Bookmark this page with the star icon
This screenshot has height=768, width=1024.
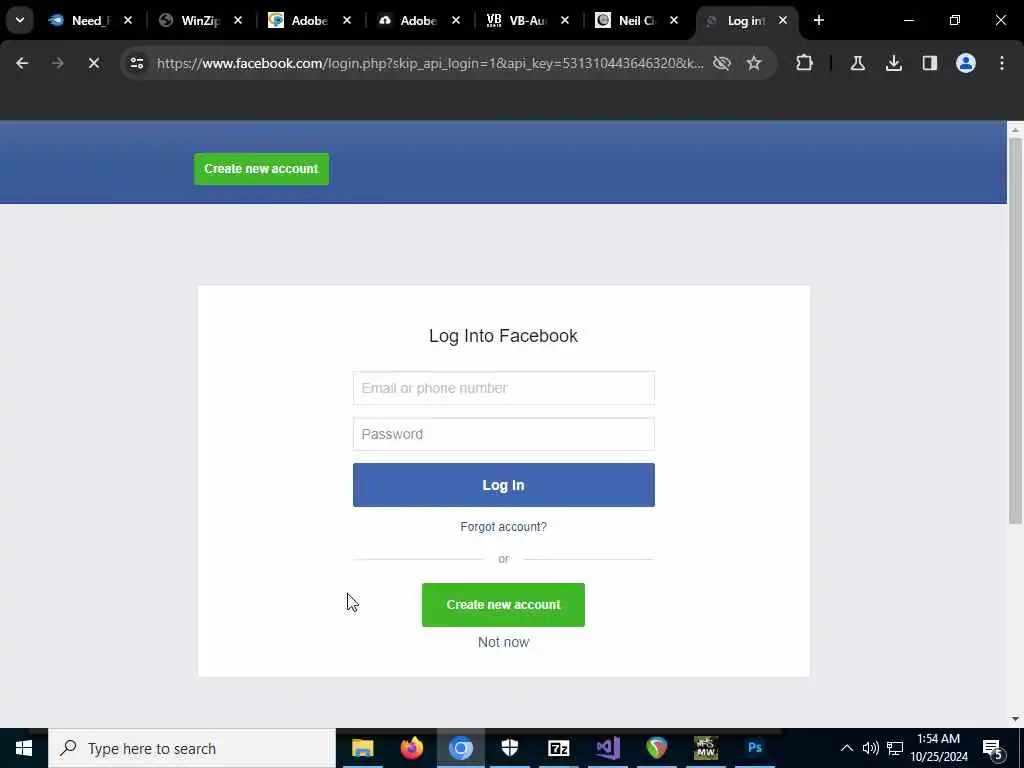[x=754, y=63]
